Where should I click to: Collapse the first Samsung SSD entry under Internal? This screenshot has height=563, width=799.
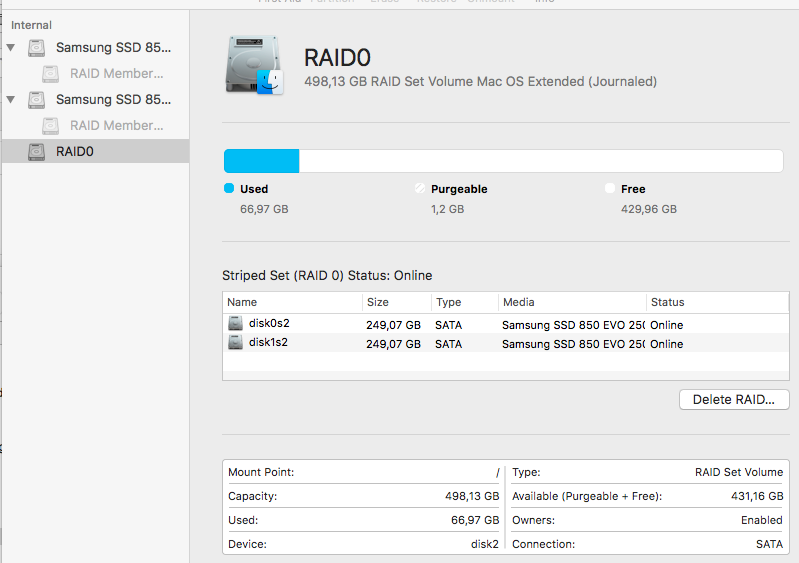tap(11, 47)
